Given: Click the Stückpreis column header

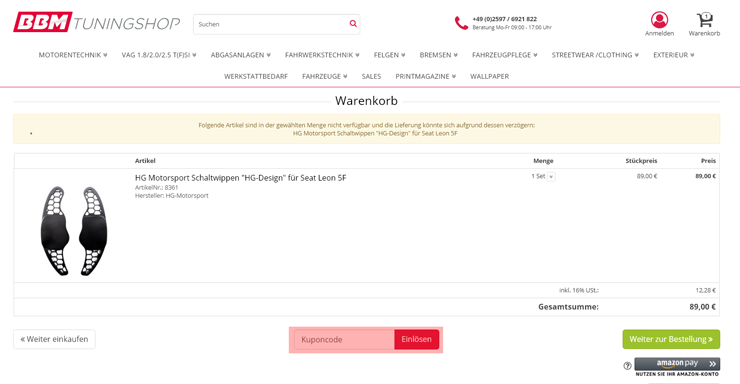Looking at the screenshot, I should [x=641, y=161].
